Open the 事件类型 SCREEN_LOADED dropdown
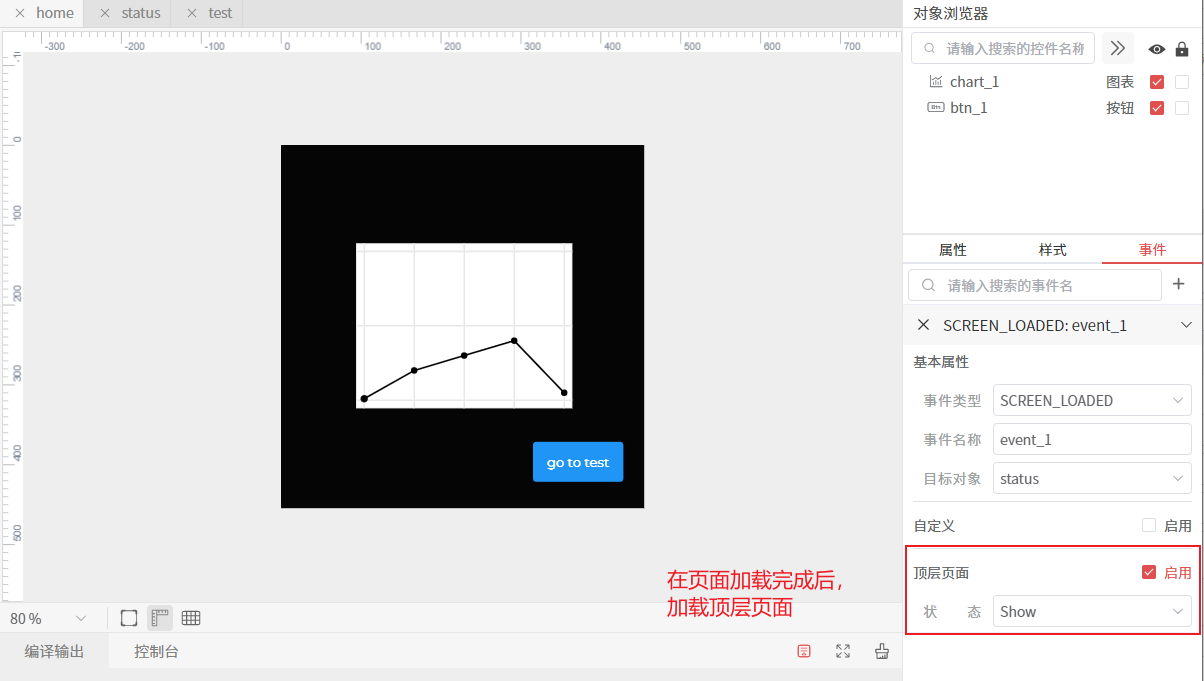 1092,400
